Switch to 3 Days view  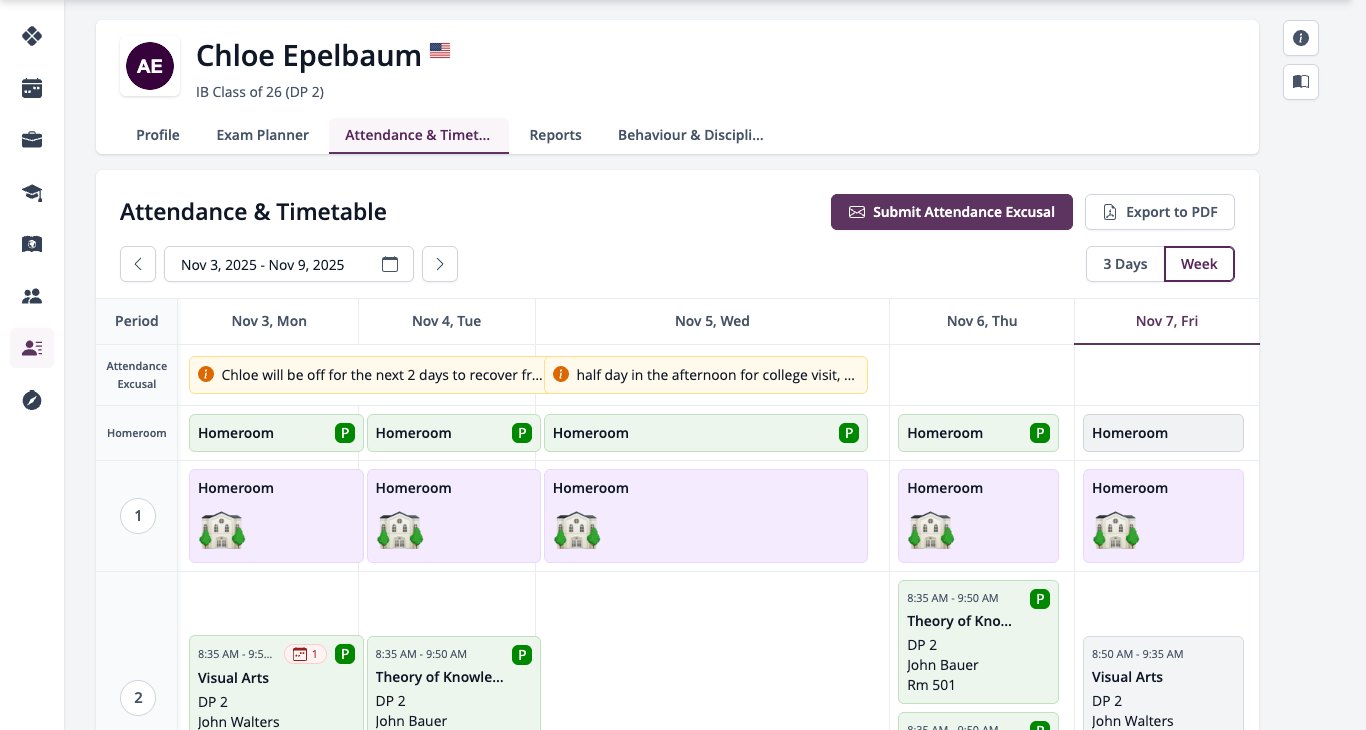(1125, 264)
